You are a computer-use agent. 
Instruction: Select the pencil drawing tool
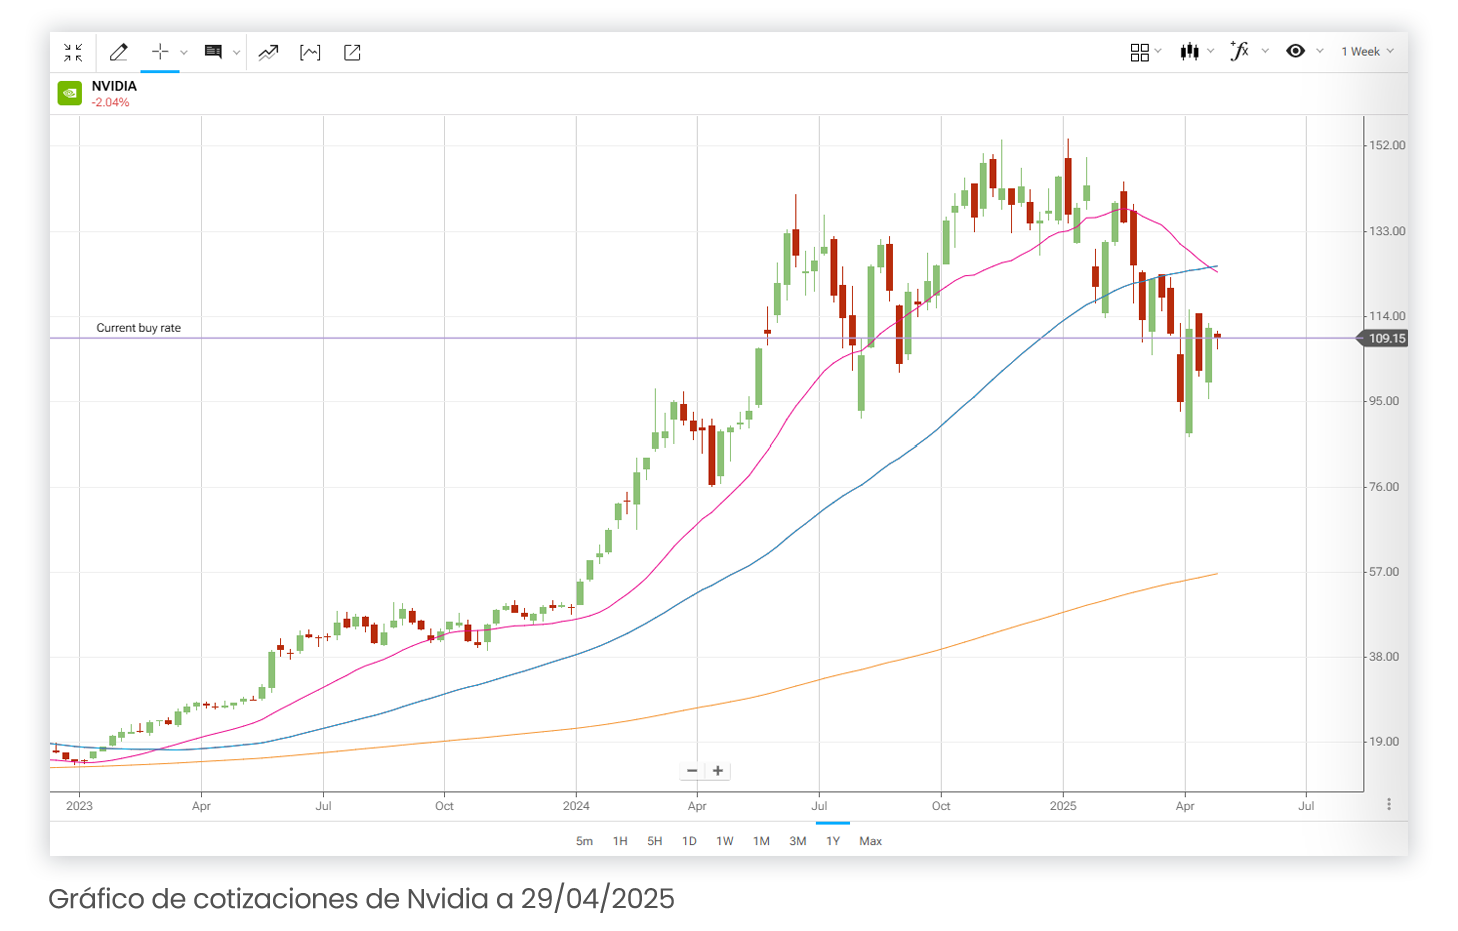click(x=119, y=52)
